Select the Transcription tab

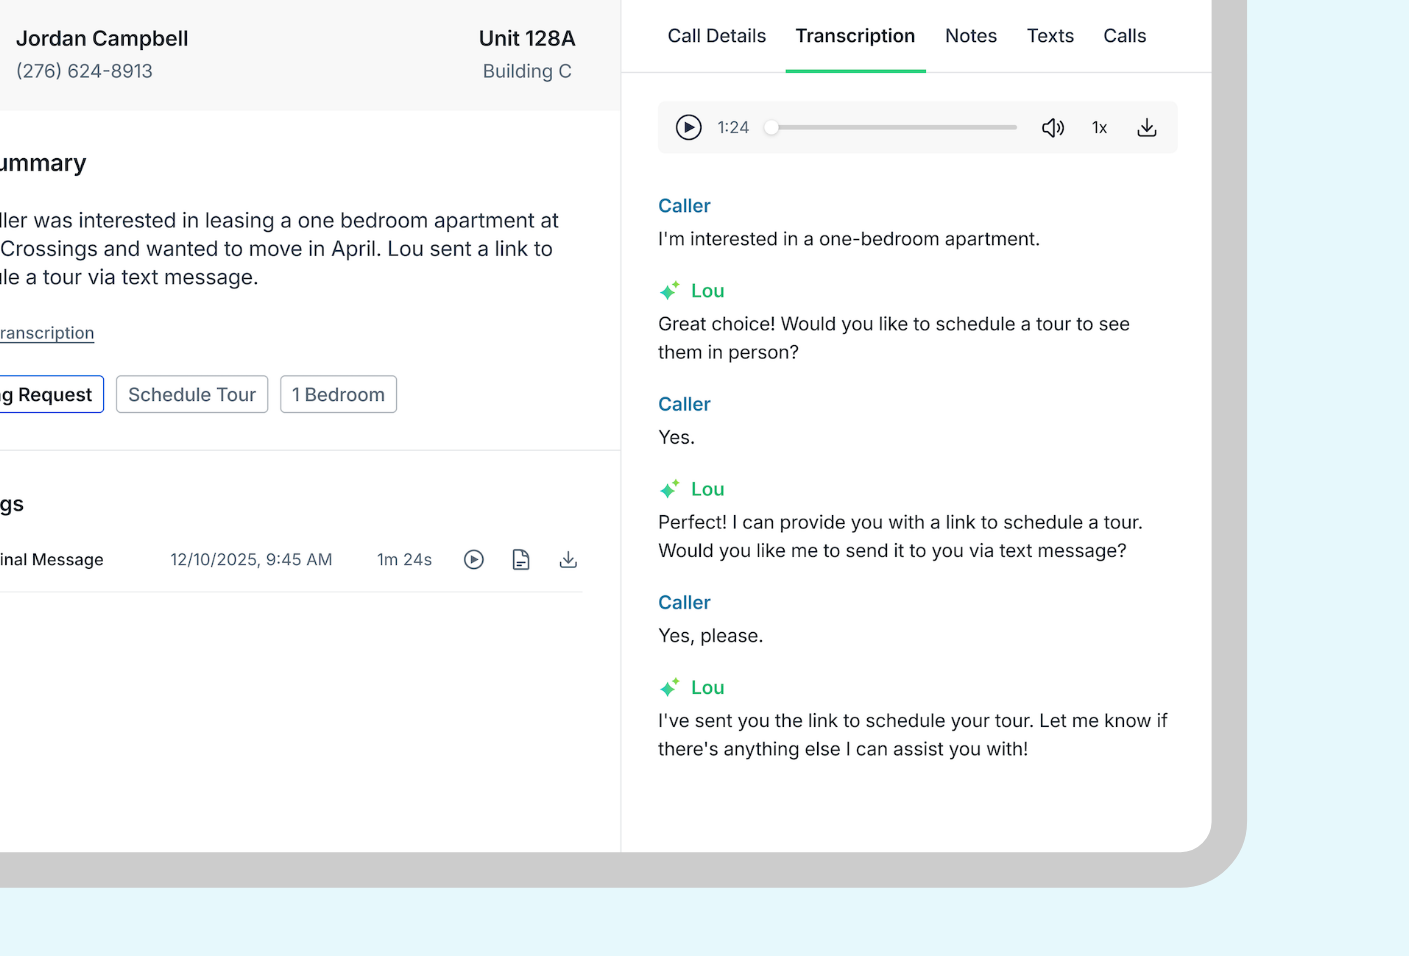(x=855, y=36)
